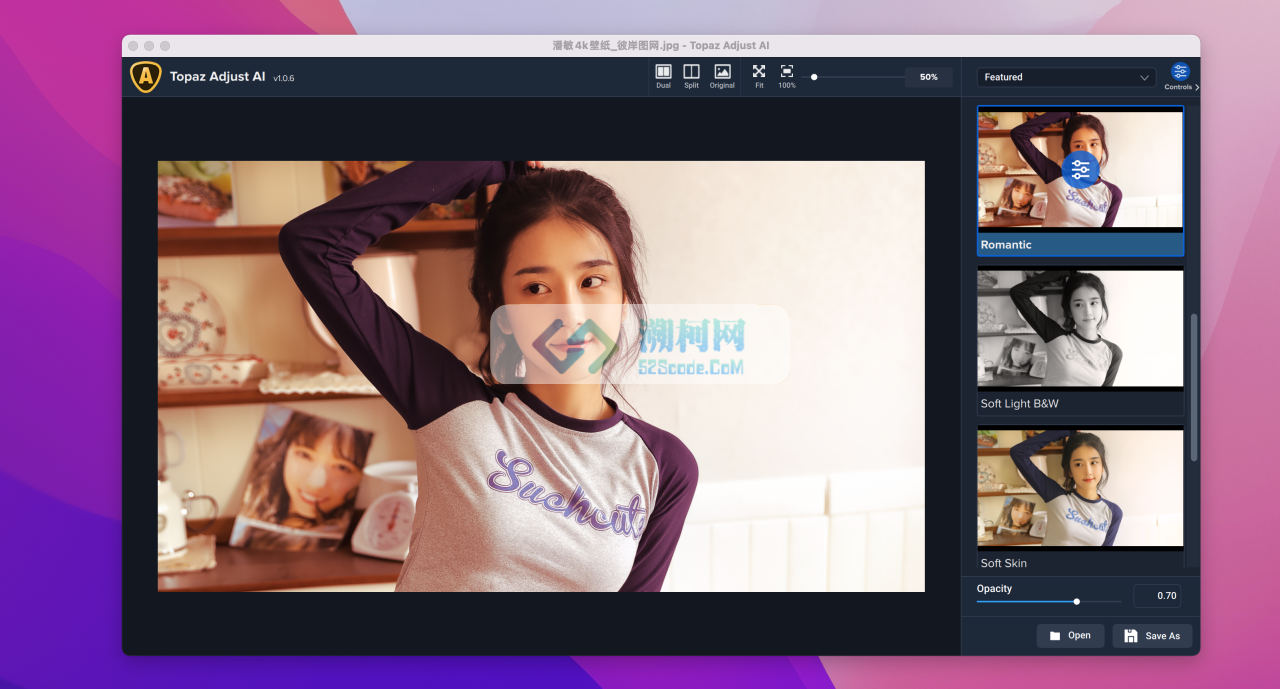Switch to Split view mode
The width and height of the screenshot is (1280, 689).
691,76
